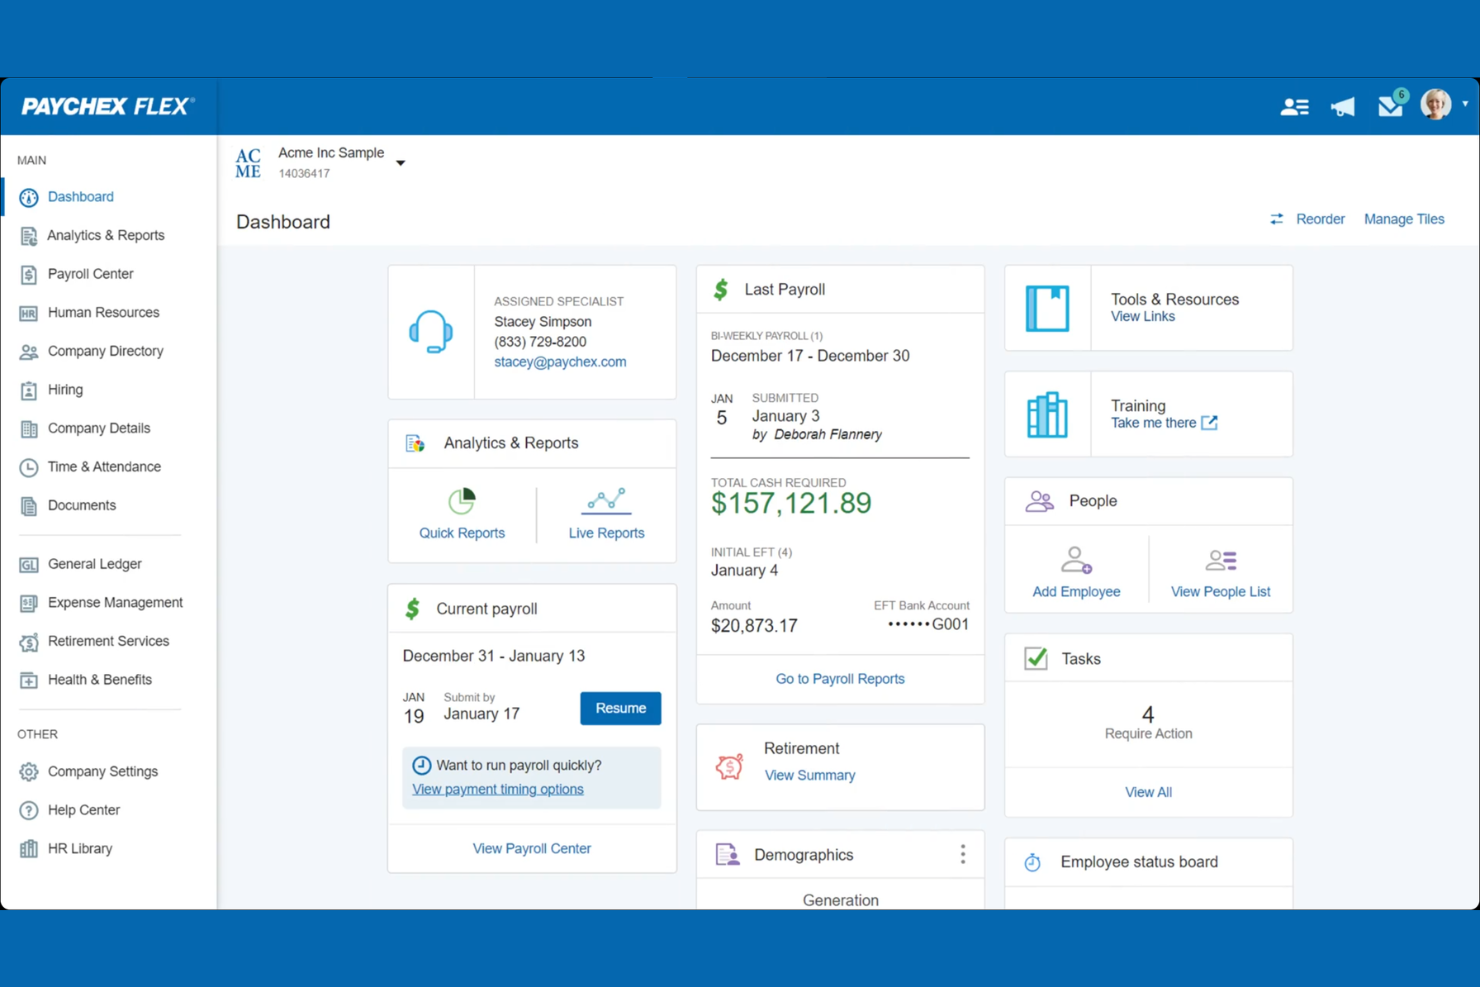Viewport: 1480px width, 987px height.
Task: Click the Current payroll dollar icon
Action: (413, 608)
